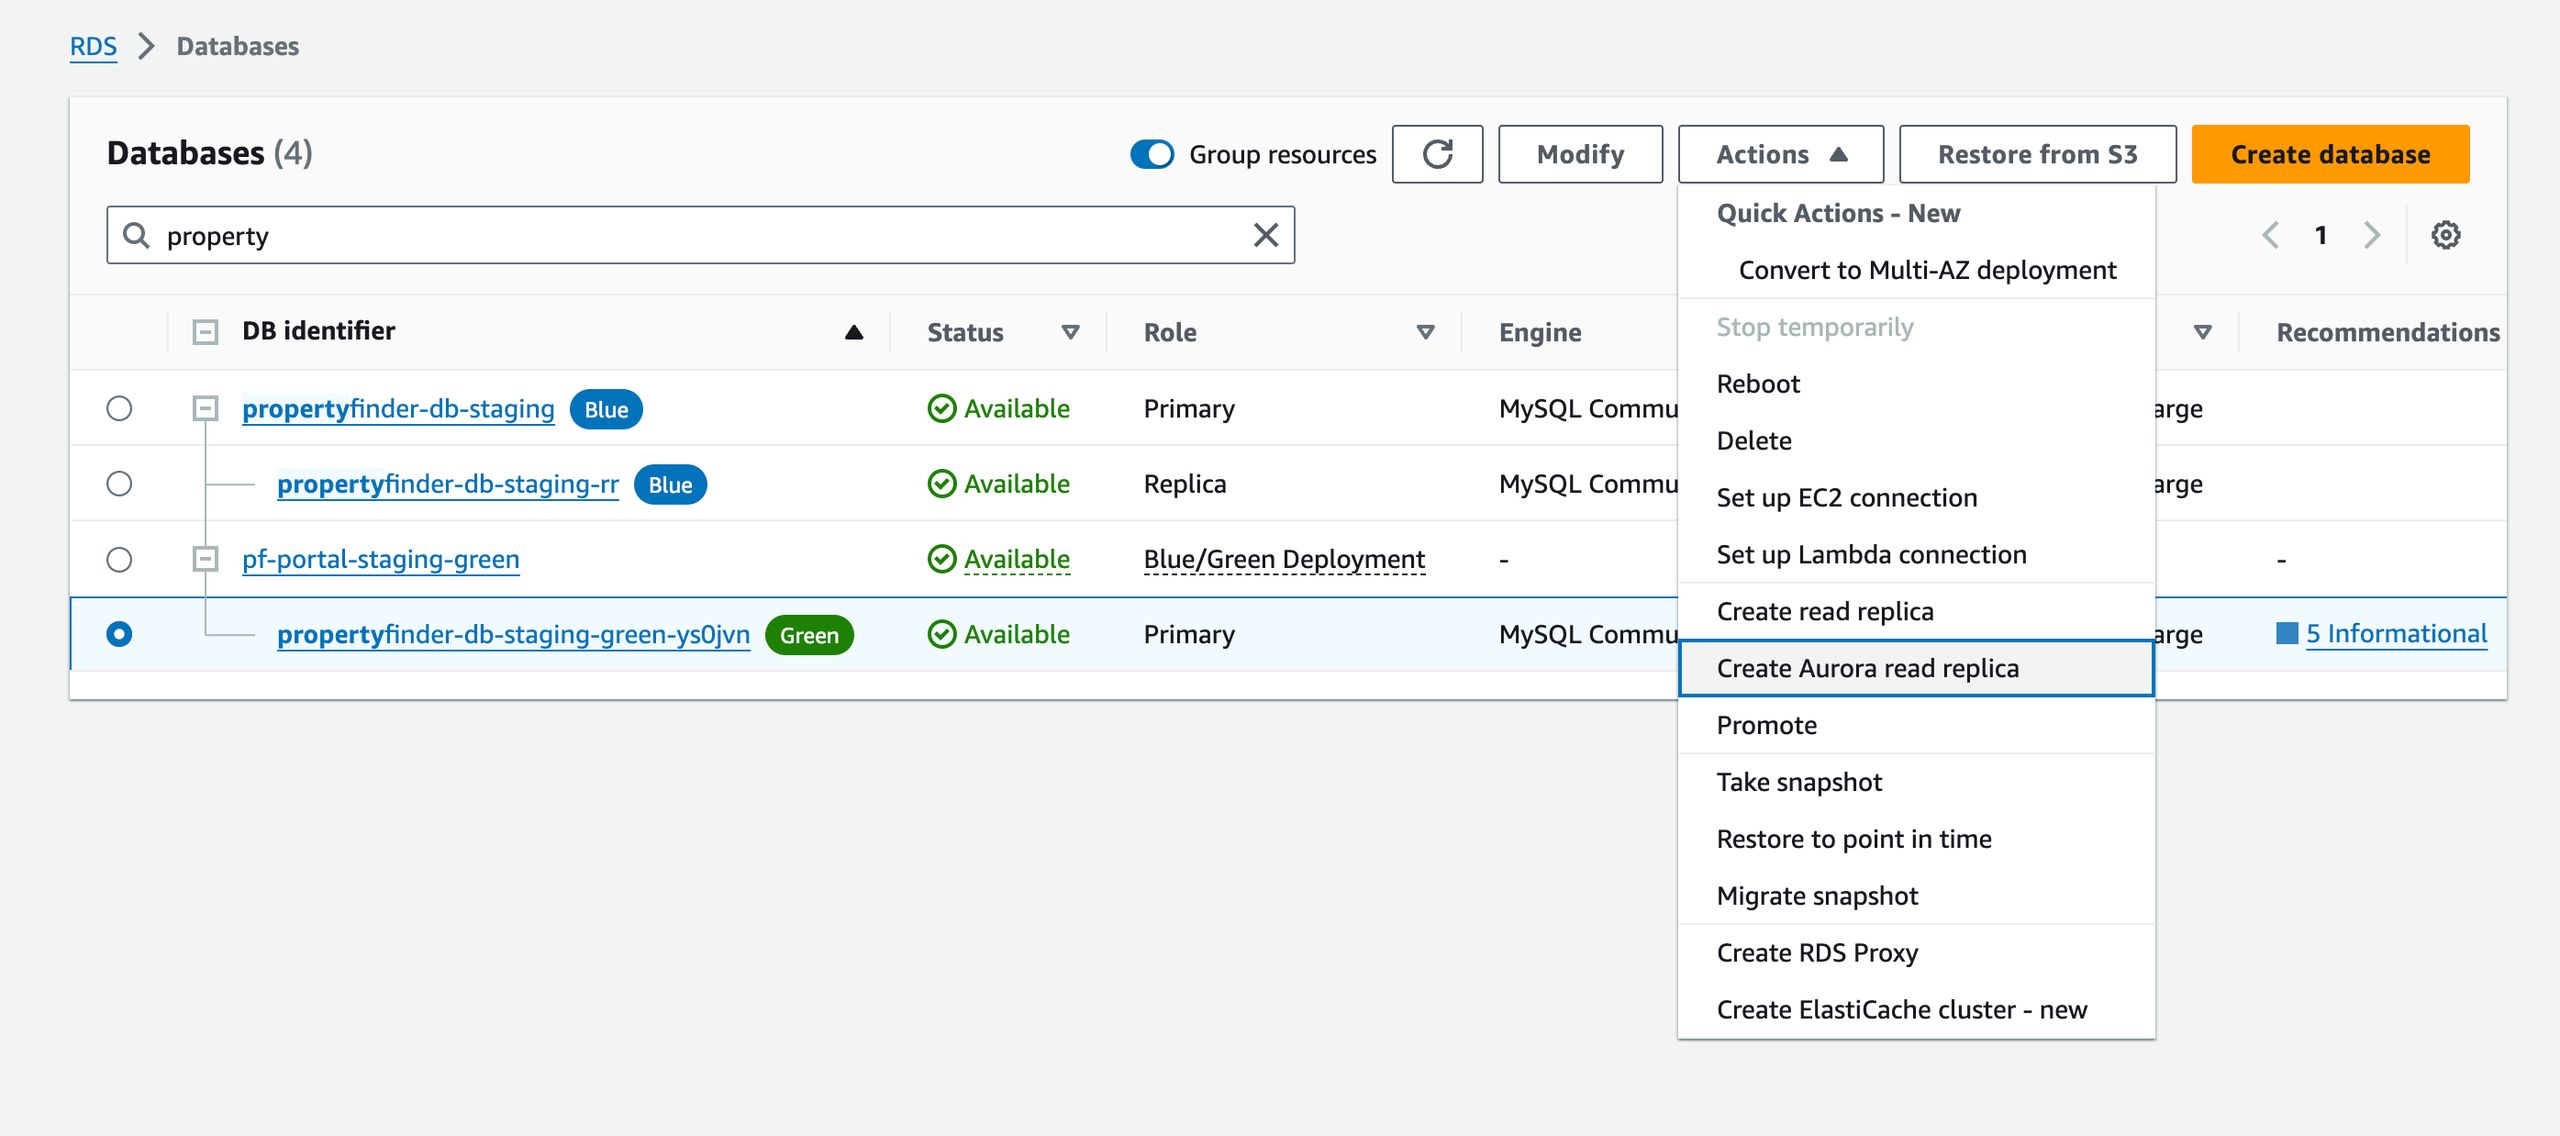
Task: Collapse the propertyfinder-db-staging group
Action: tap(205, 408)
